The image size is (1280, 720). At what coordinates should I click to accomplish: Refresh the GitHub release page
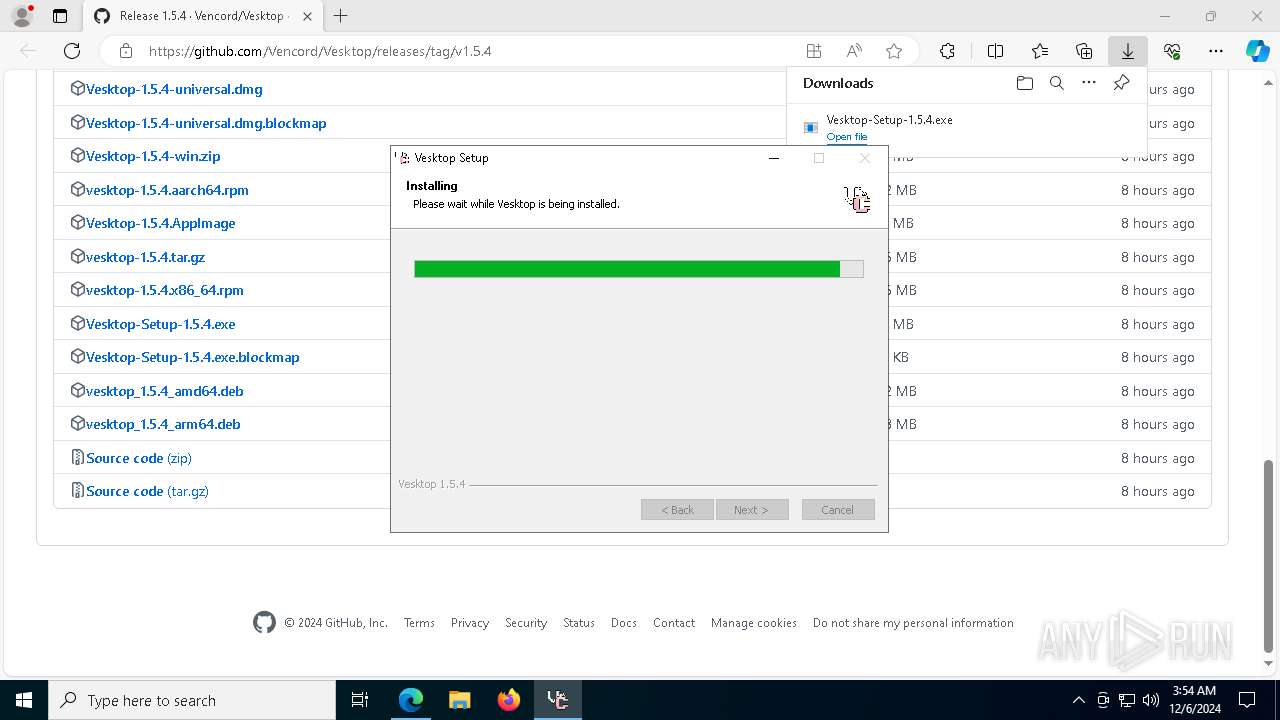tap(72, 51)
